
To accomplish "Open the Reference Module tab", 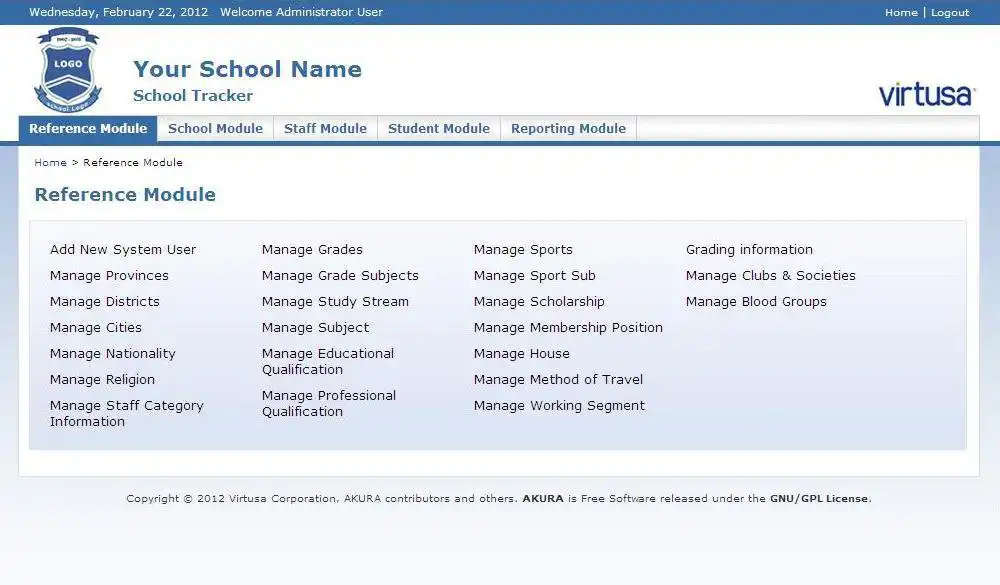I will point(88,128).
